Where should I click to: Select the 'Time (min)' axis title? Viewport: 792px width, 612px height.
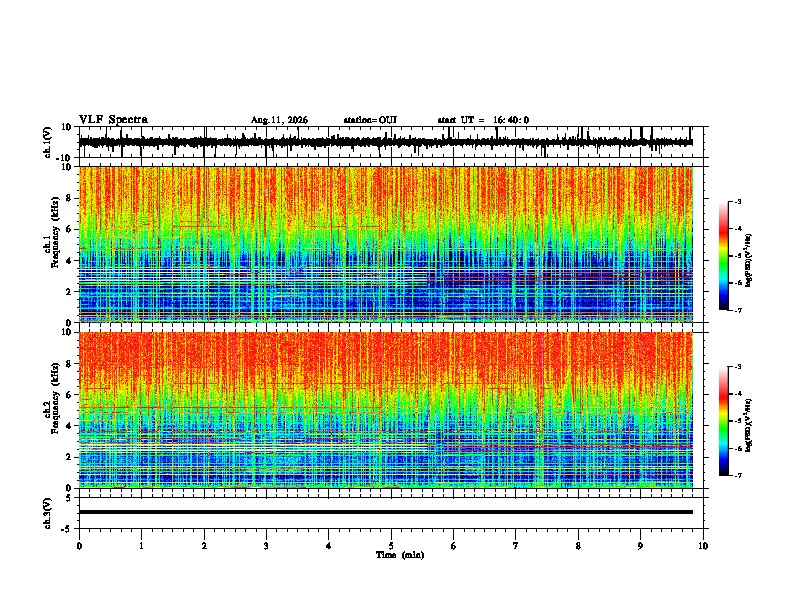pos(400,555)
